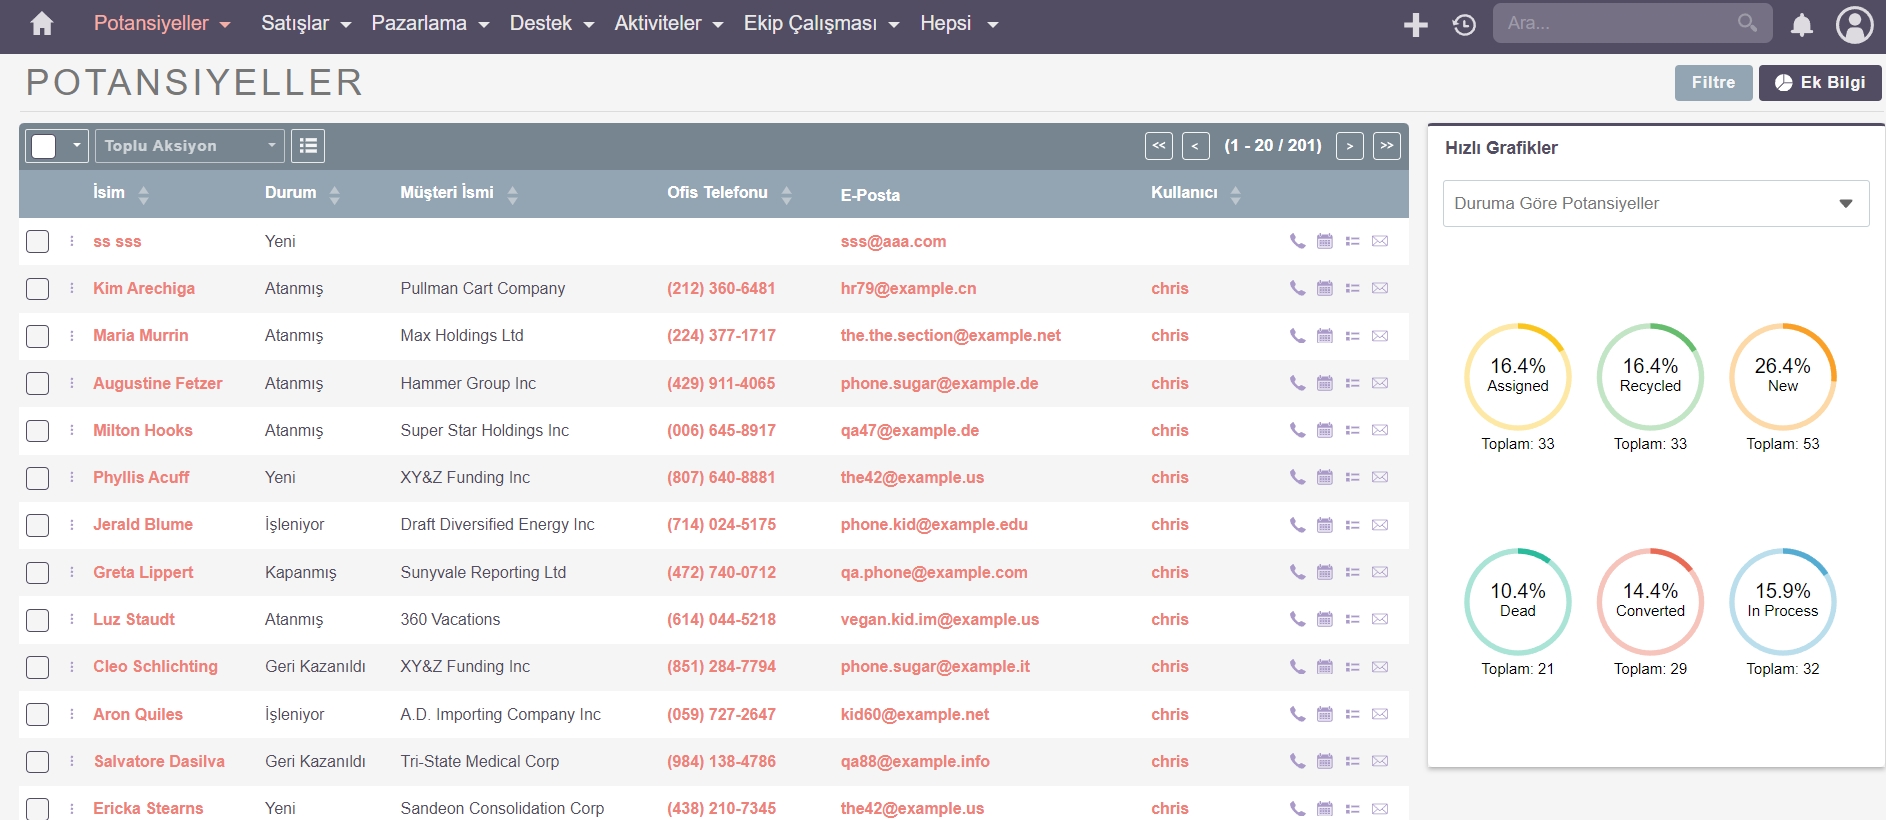The width and height of the screenshot is (1886, 820).
Task: Select the Phyllis Acuff row checkbox
Action: [x=37, y=478]
